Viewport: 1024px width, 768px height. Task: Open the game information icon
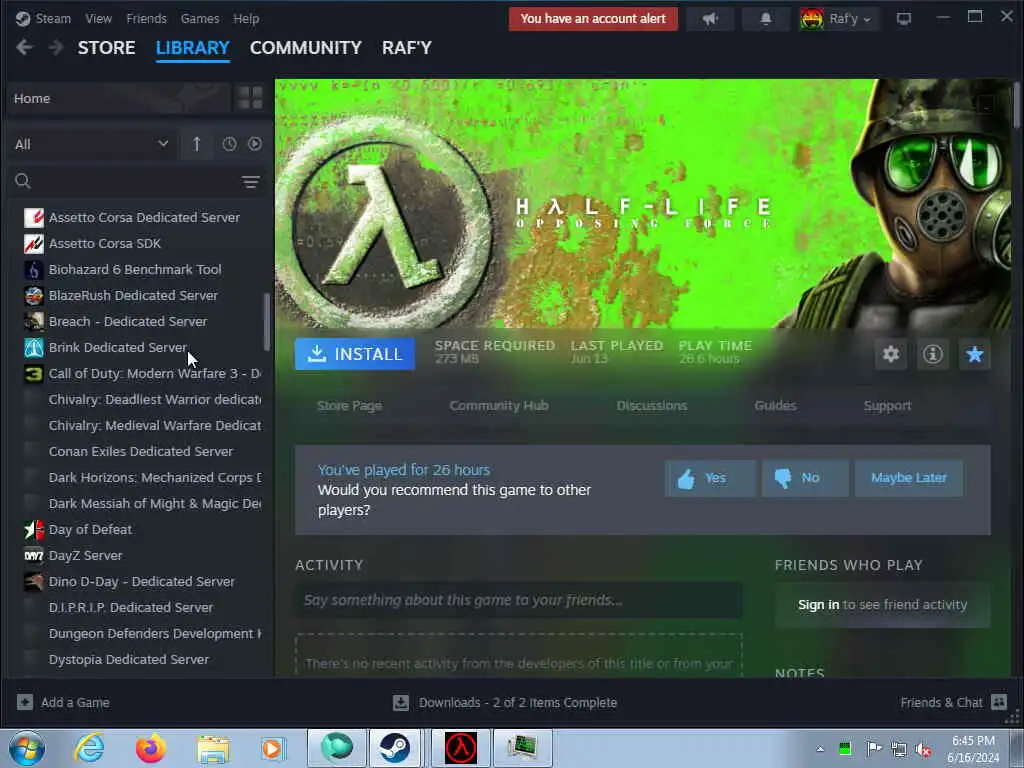[933, 354]
